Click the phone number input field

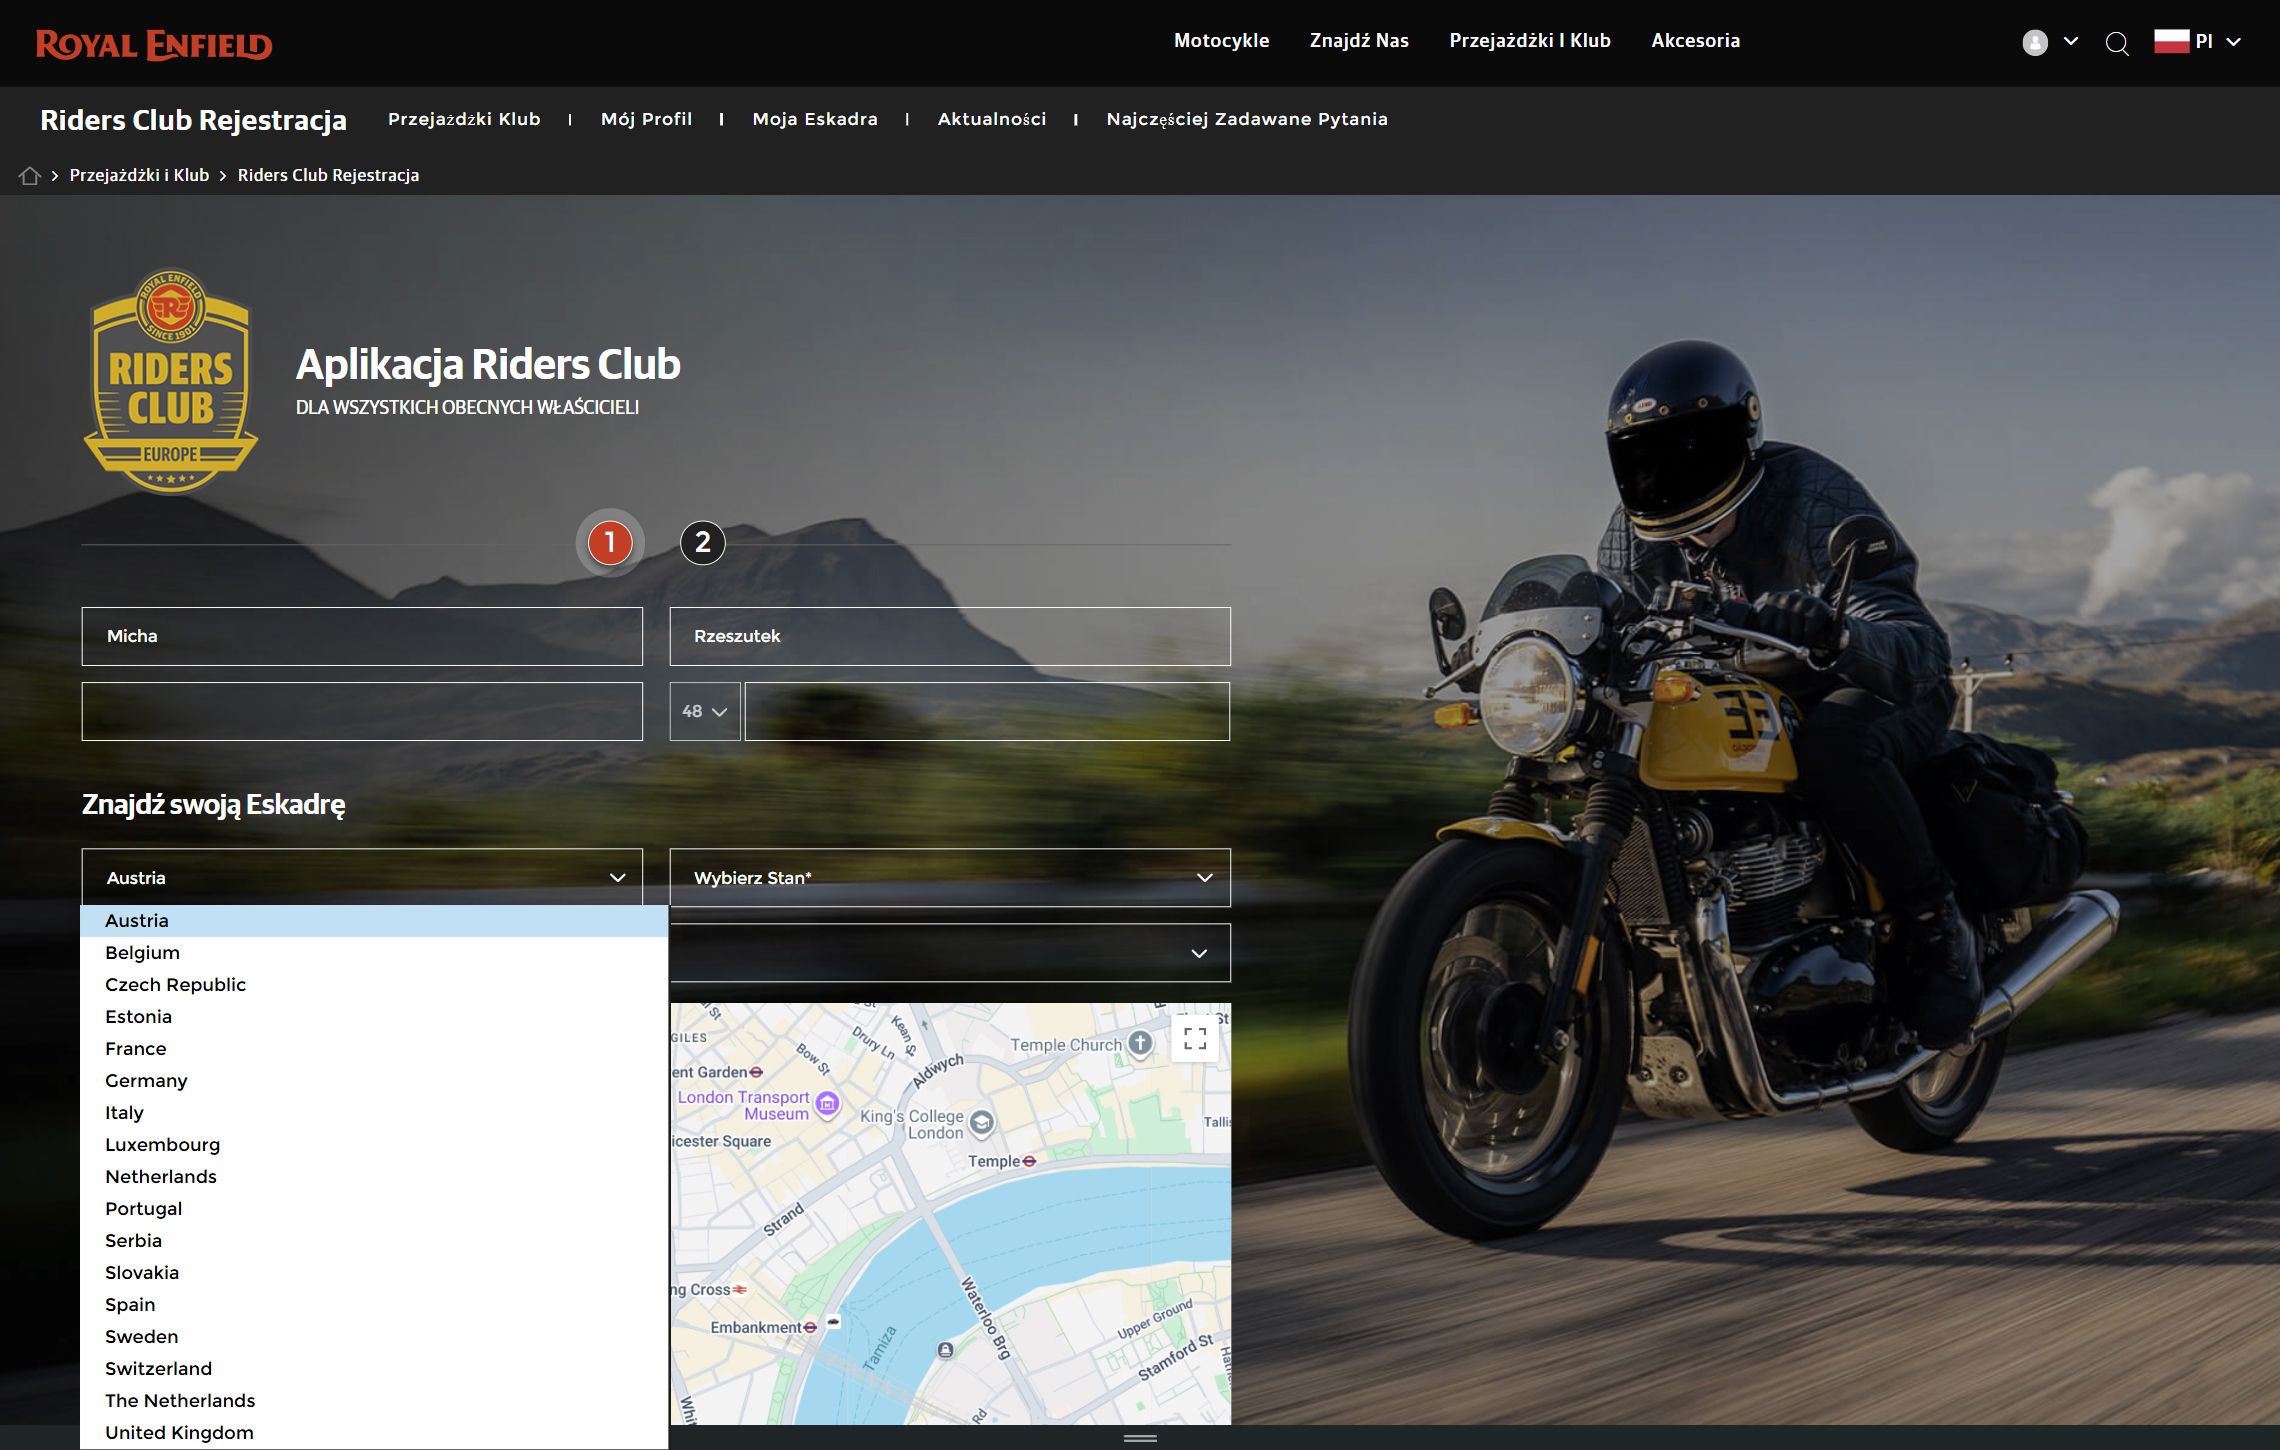click(987, 711)
